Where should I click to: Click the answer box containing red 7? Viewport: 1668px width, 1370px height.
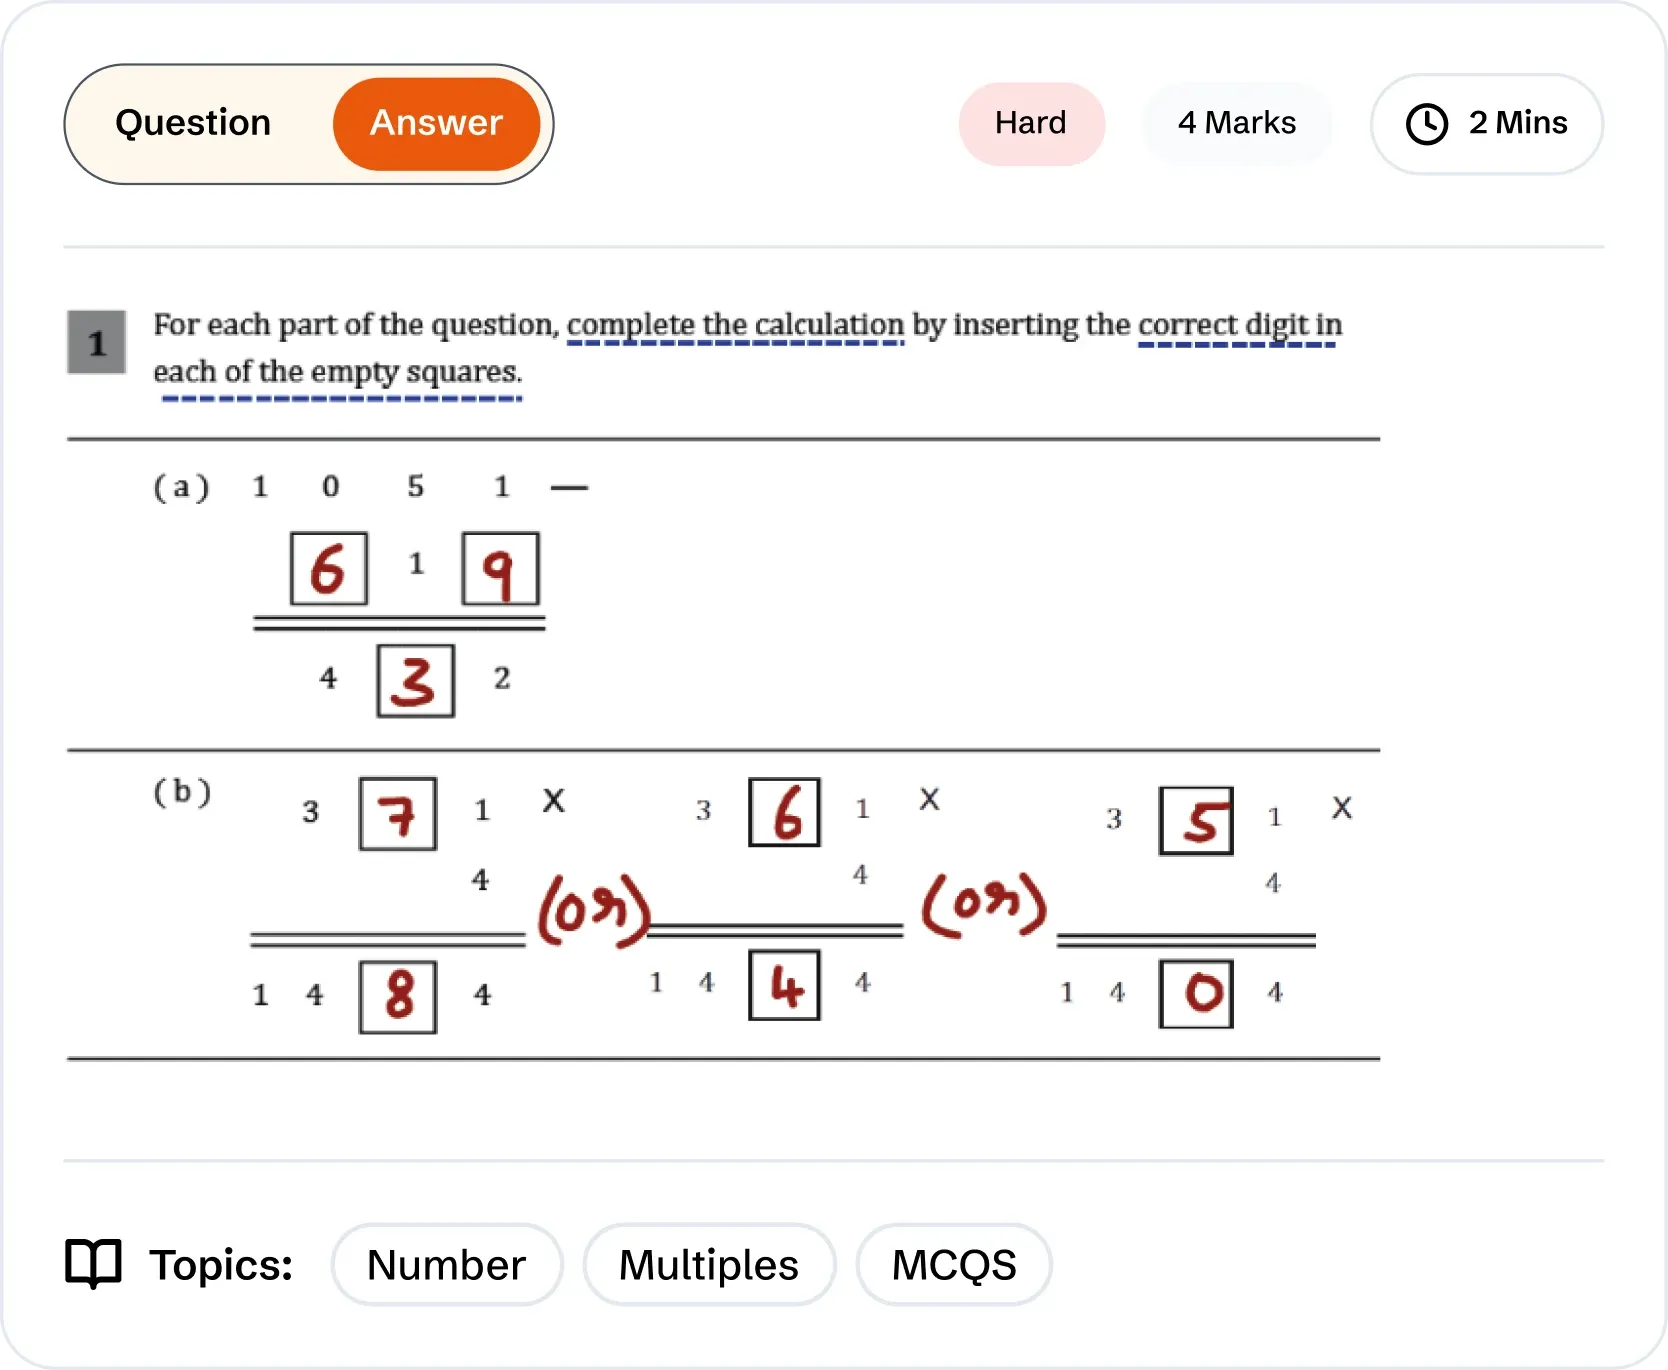coord(398,814)
